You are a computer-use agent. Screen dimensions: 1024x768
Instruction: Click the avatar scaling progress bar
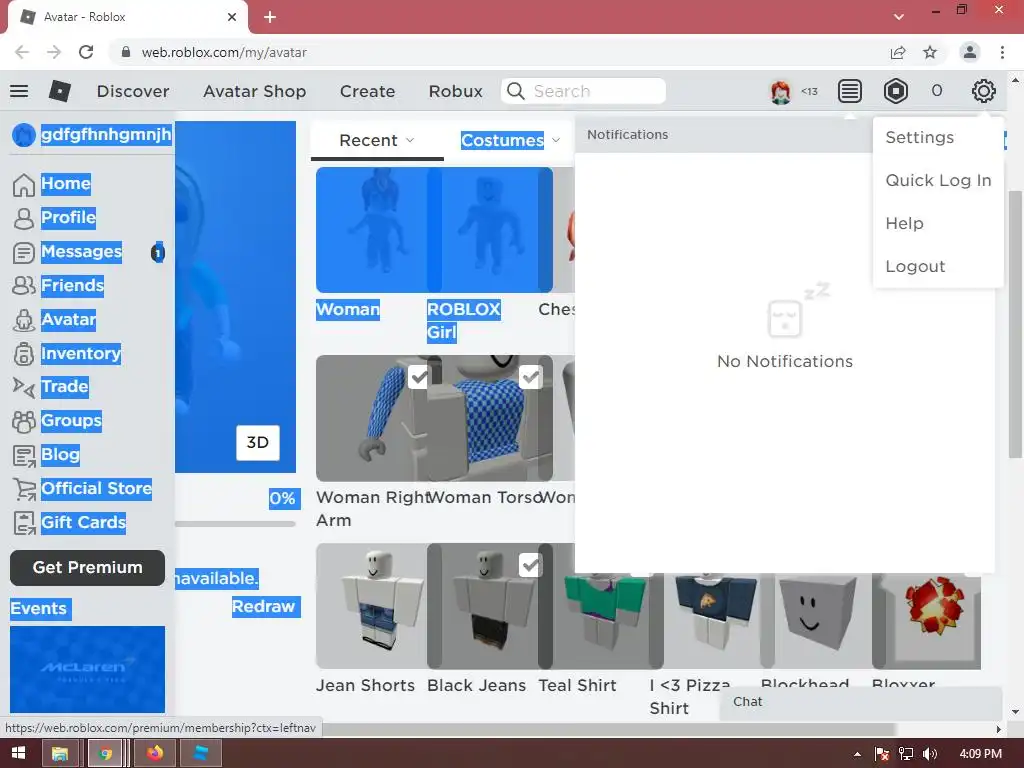[x=235, y=524]
